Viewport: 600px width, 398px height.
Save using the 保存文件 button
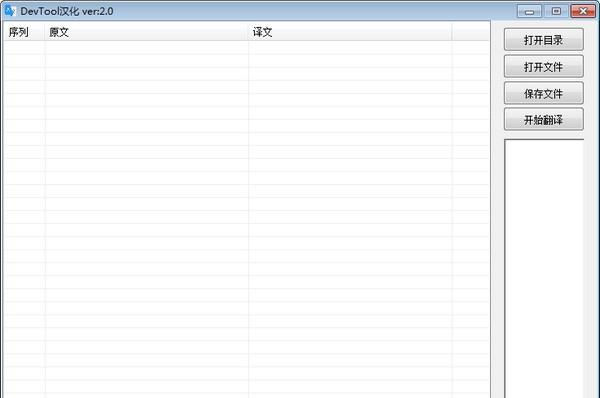543,93
